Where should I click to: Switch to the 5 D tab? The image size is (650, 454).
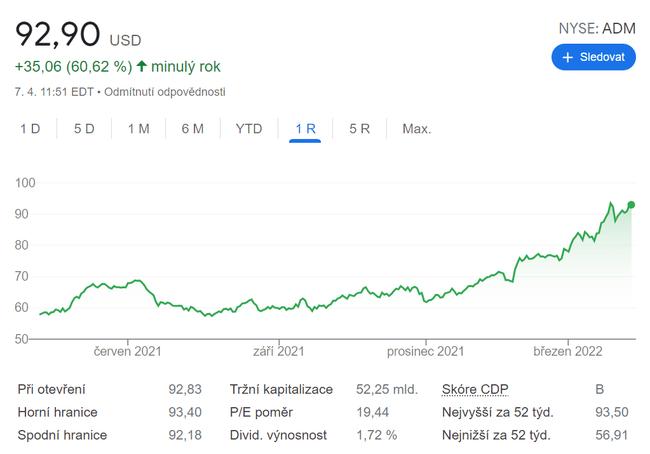coord(84,128)
